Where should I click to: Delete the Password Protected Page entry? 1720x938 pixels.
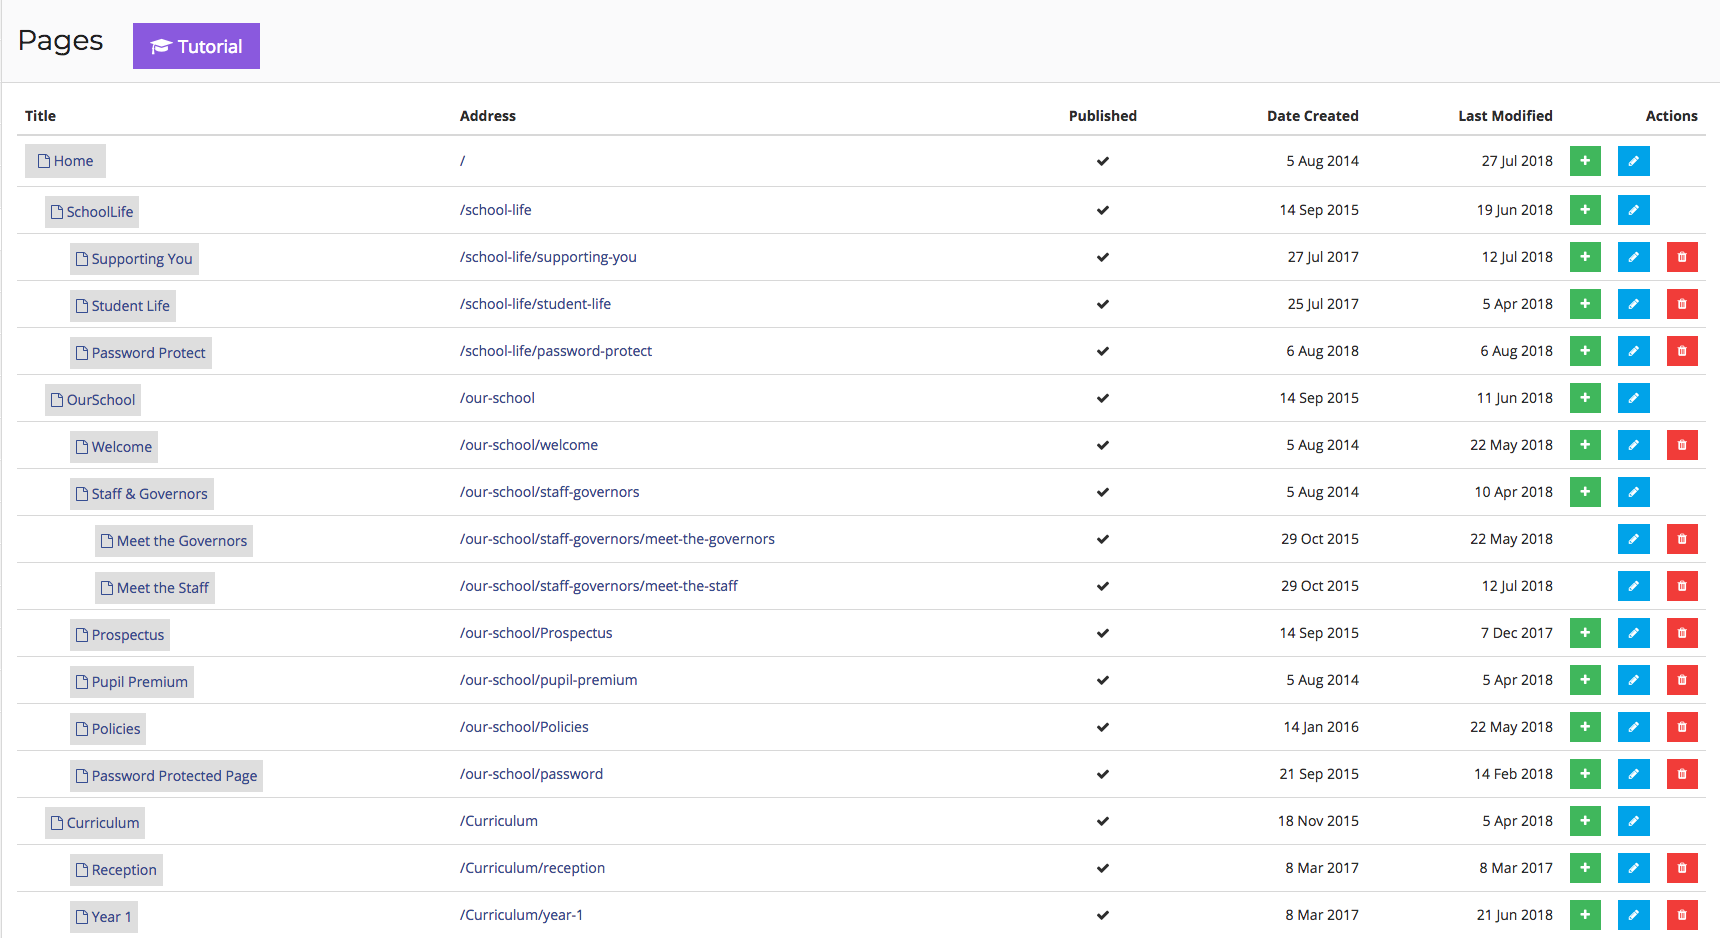coord(1681,774)
